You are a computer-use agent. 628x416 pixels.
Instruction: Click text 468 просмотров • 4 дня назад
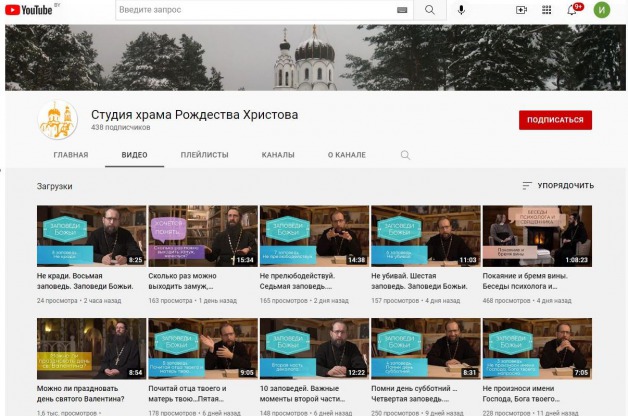coord(527,301)
